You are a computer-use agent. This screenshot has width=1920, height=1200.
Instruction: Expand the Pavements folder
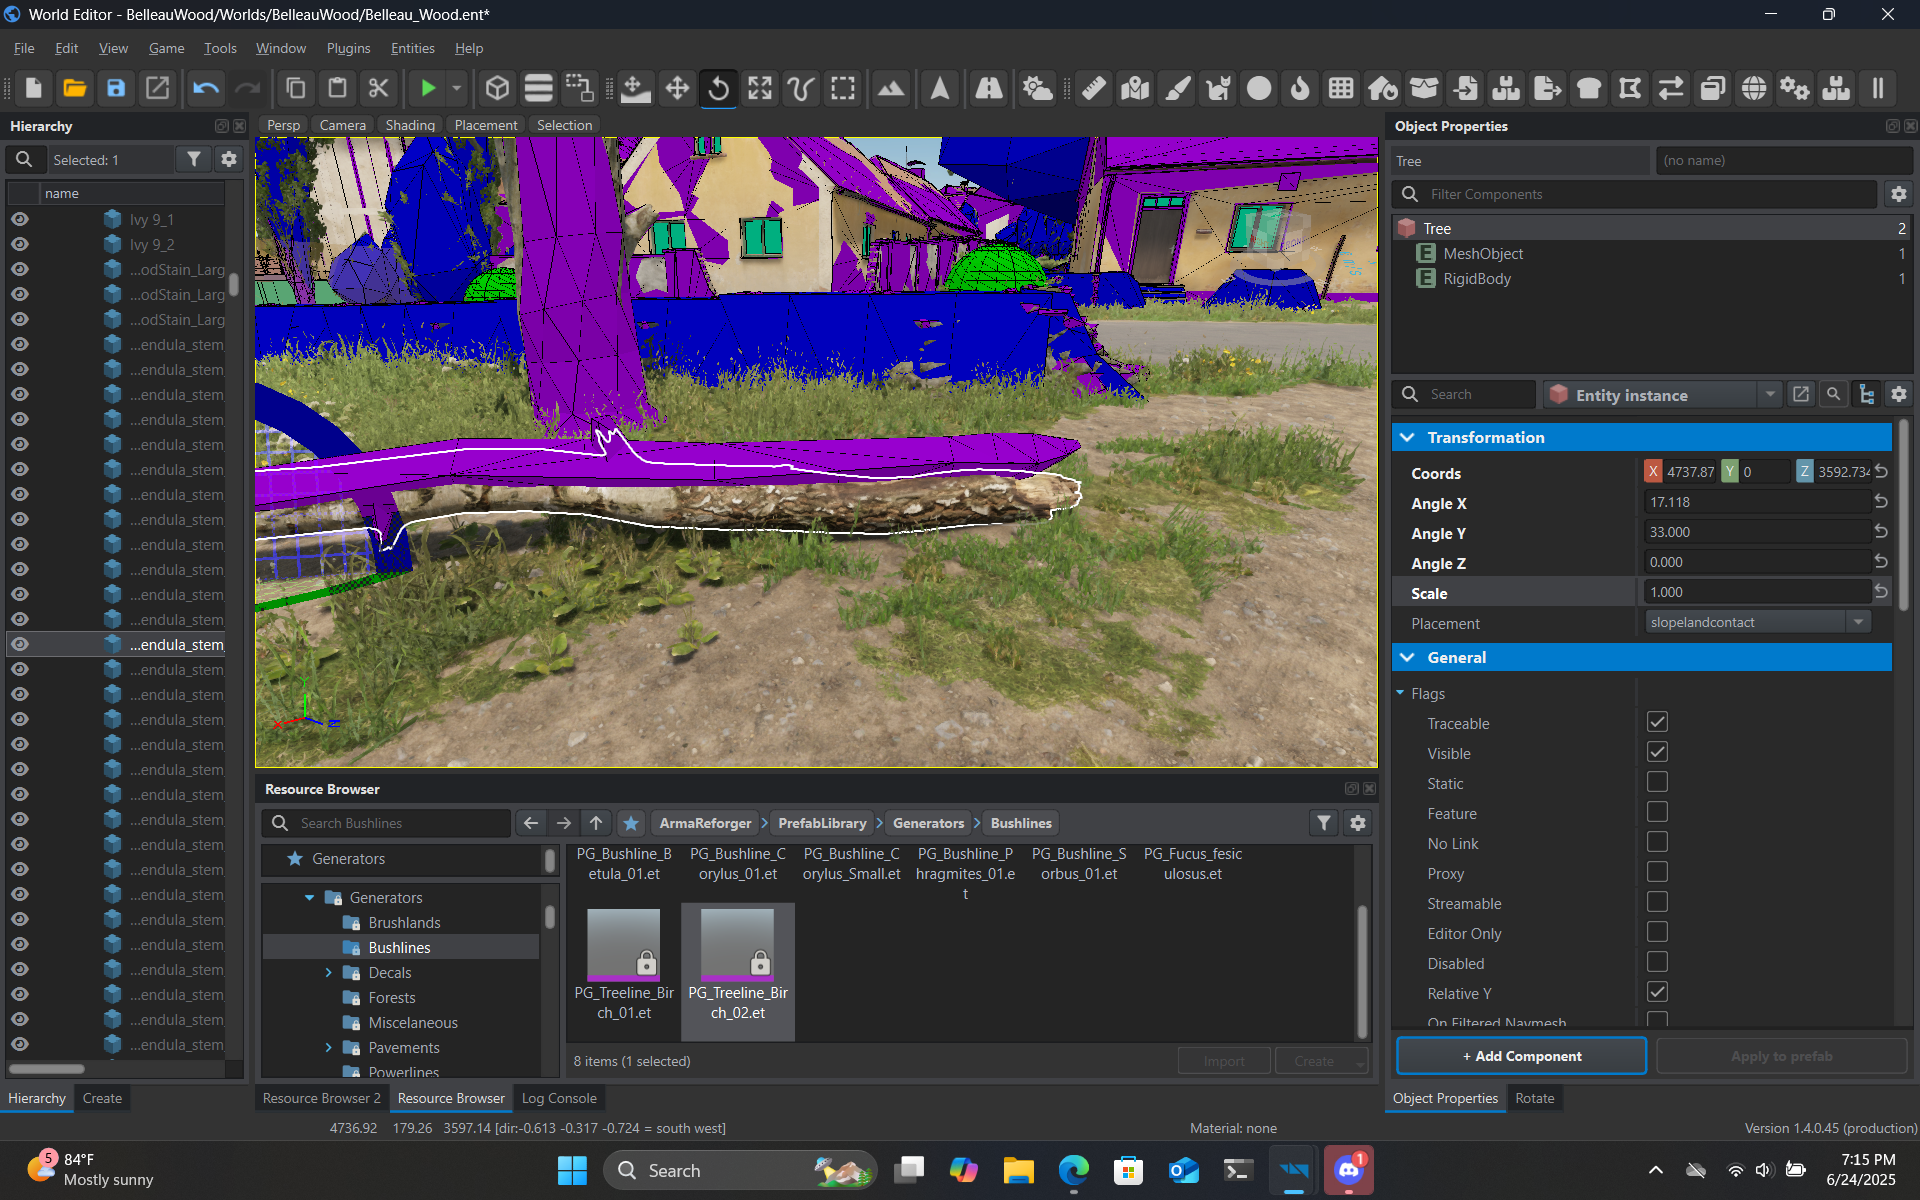(x=329, y=1048)
